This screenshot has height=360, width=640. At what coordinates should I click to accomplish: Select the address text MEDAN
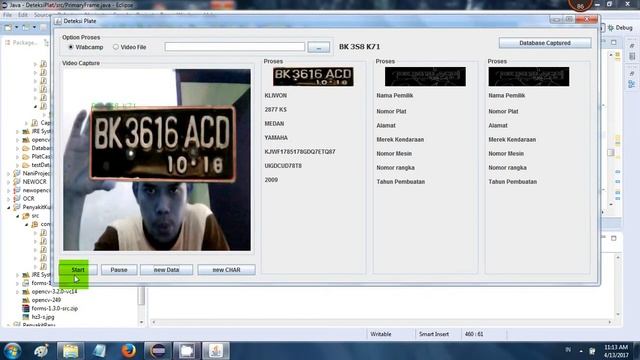[274, 124]
